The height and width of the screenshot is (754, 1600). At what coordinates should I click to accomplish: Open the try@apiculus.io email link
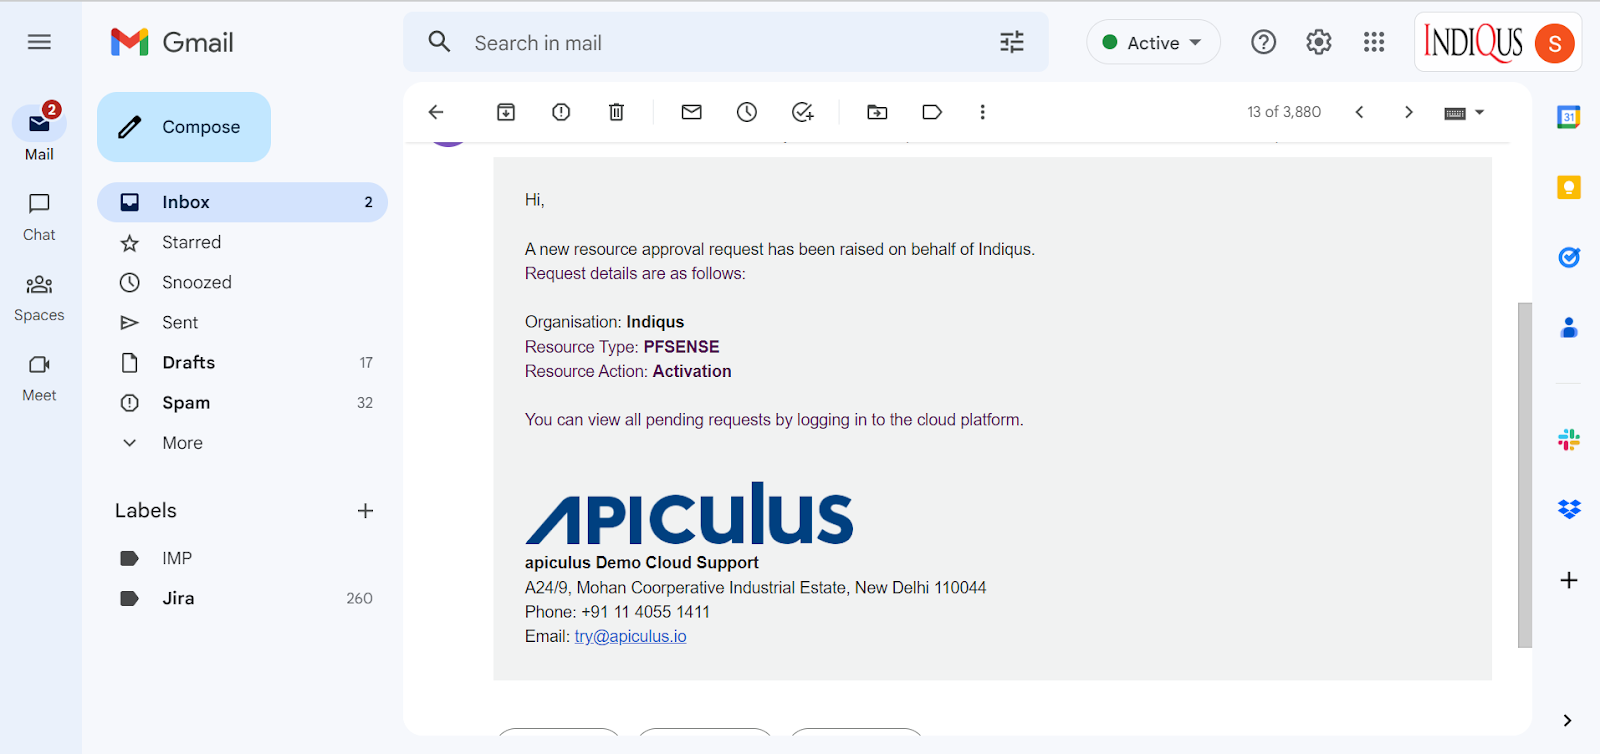[630, 636]
